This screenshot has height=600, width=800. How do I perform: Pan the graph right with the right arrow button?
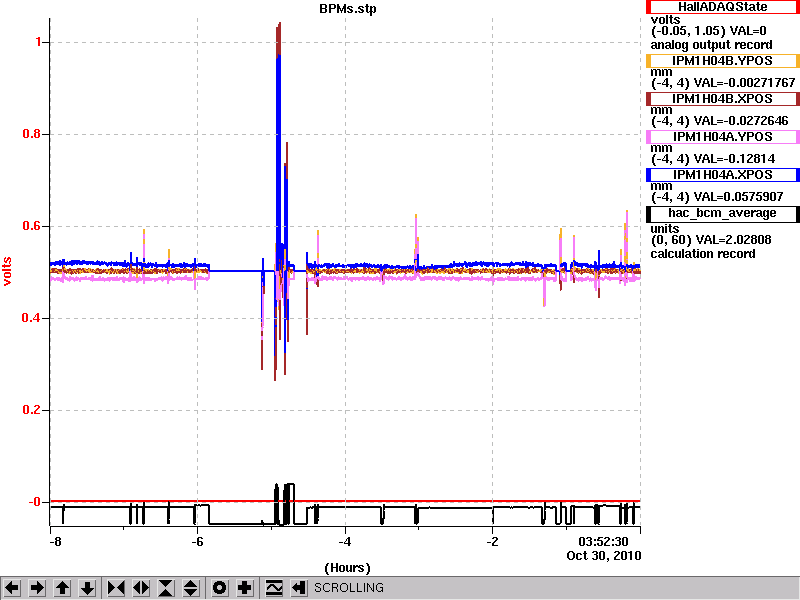coord(37,588)
